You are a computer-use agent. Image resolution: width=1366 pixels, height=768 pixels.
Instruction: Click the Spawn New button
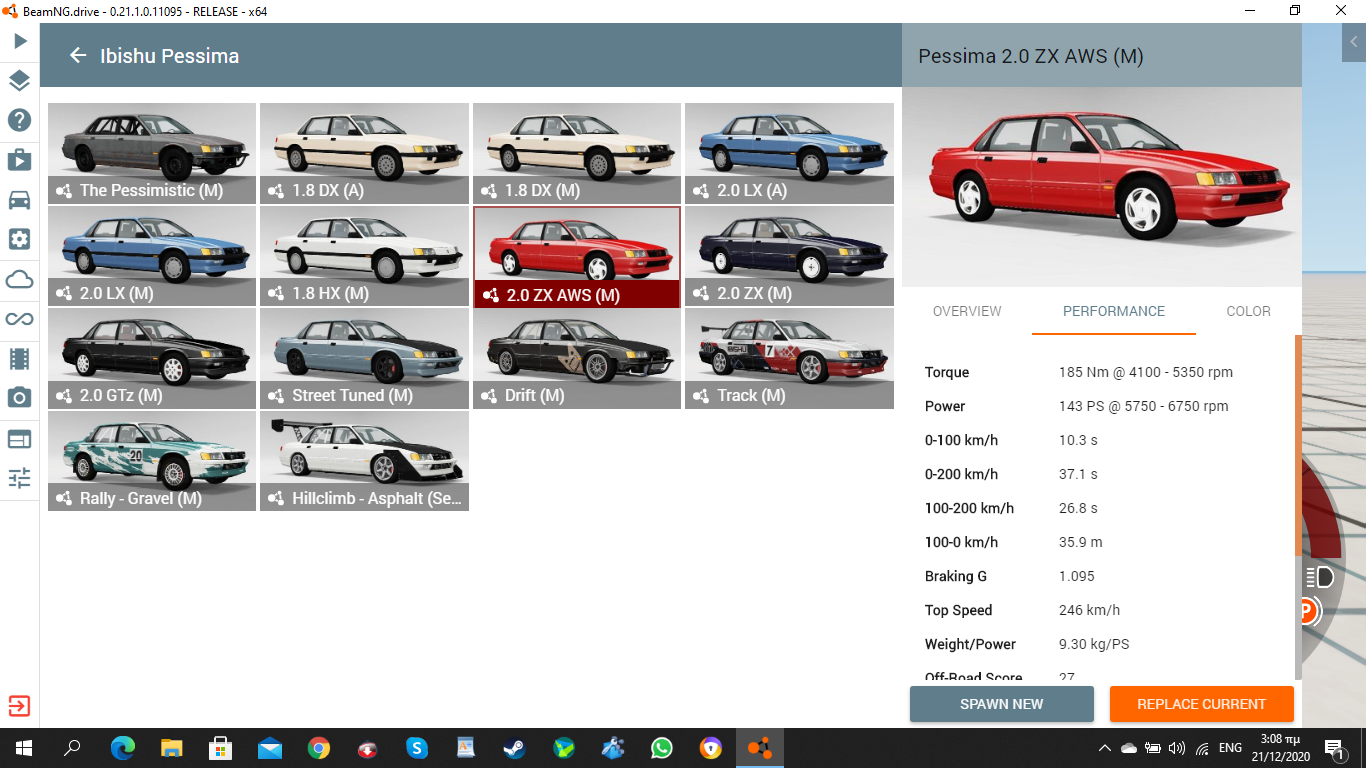coord(1002,704)
